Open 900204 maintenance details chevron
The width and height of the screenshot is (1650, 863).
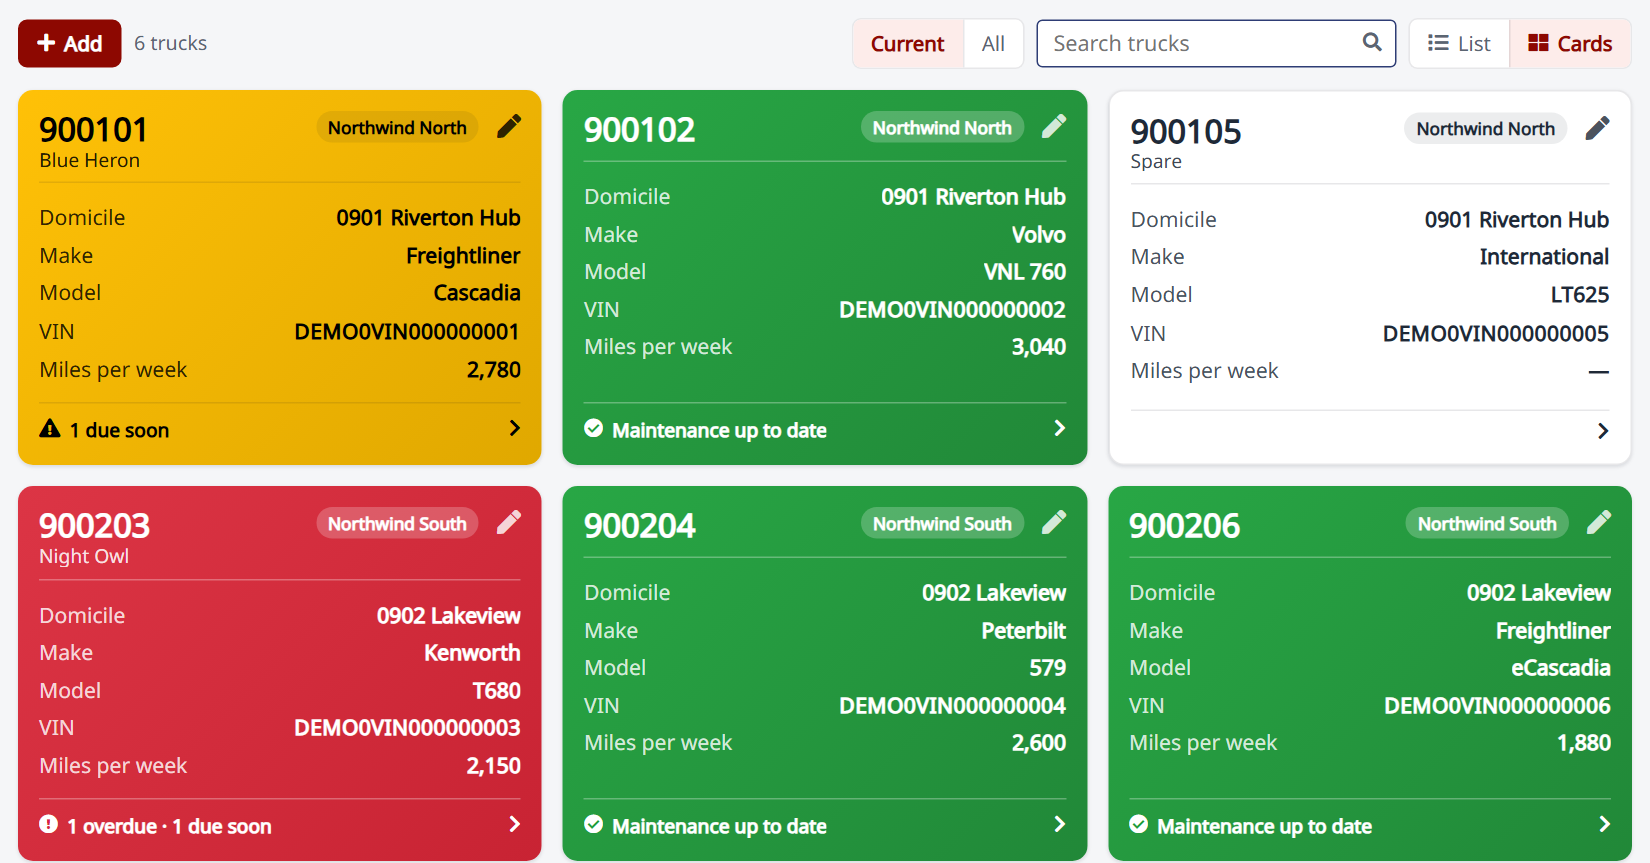click(1059, 824)
